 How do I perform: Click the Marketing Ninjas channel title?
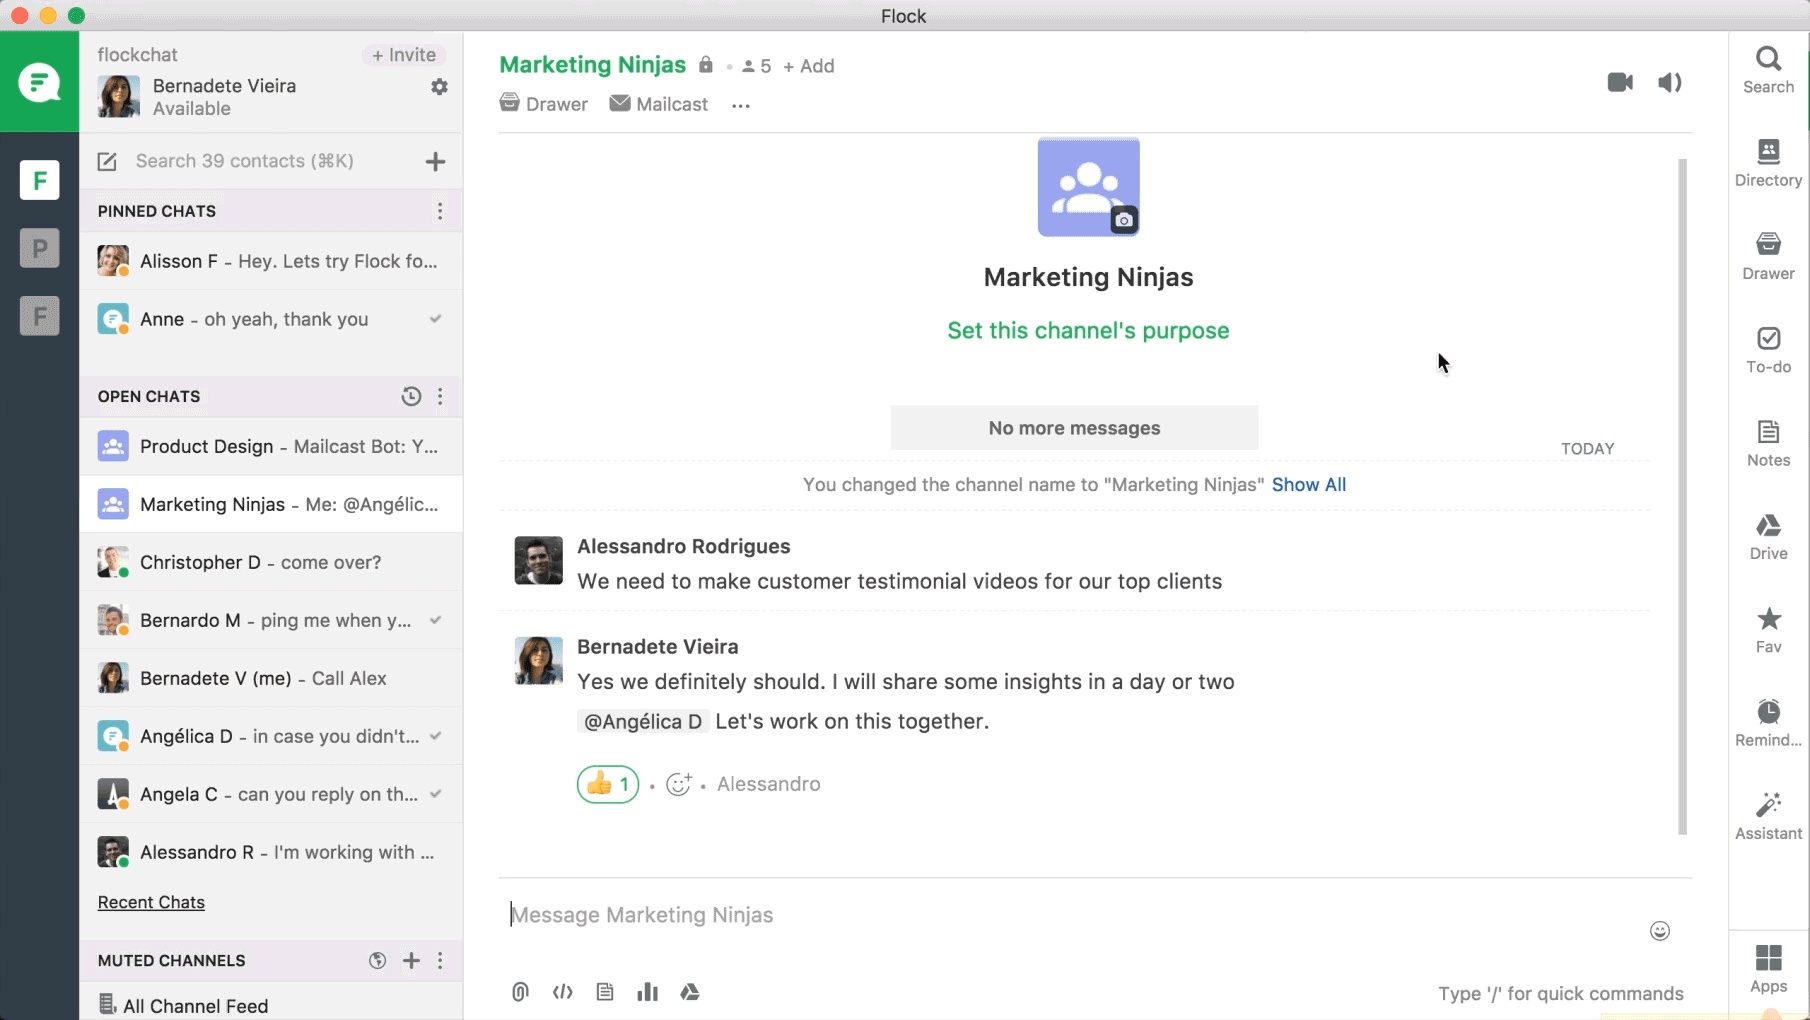click(x=592, y=65)
